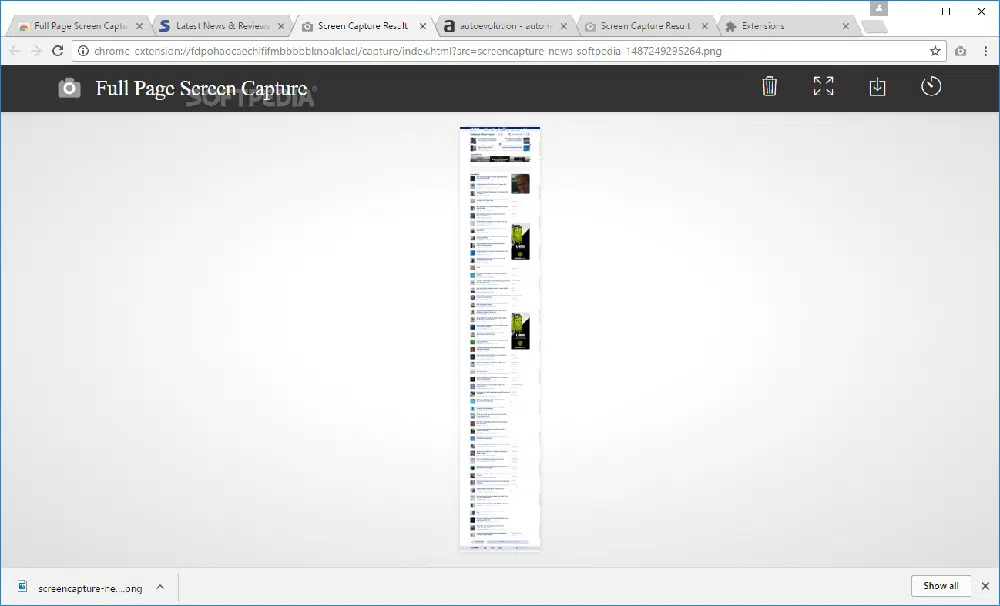This screenshot has height=606, width=1000.
Task: Expand options arrow for downloaded screencapture file
Action: pos(160,588)
